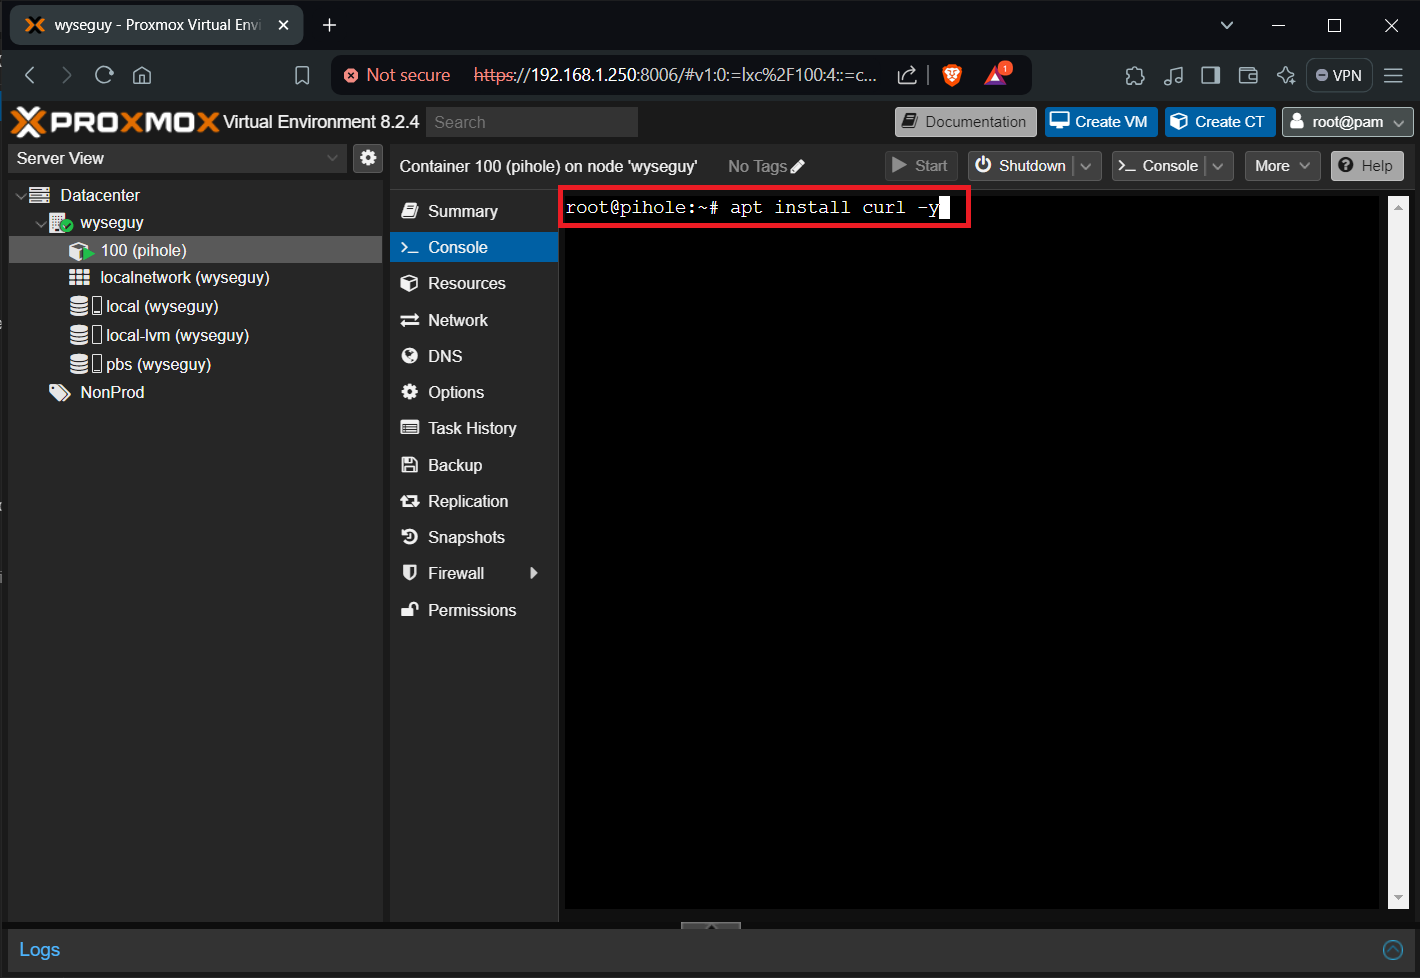
Task: Select the NonProd tag entry
Action: pos(196,392)
